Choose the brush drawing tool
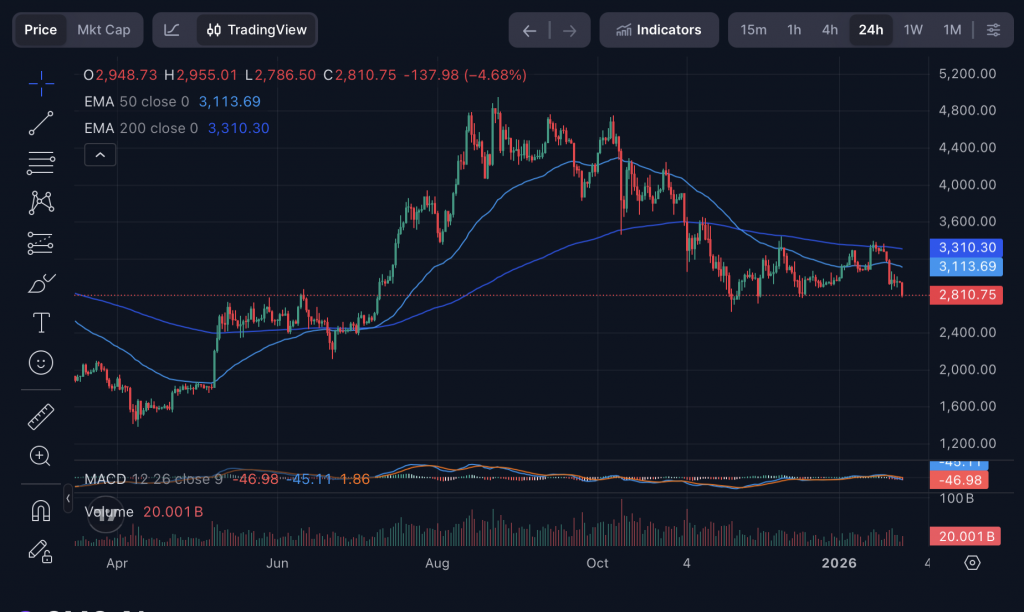 pos(41,284)
